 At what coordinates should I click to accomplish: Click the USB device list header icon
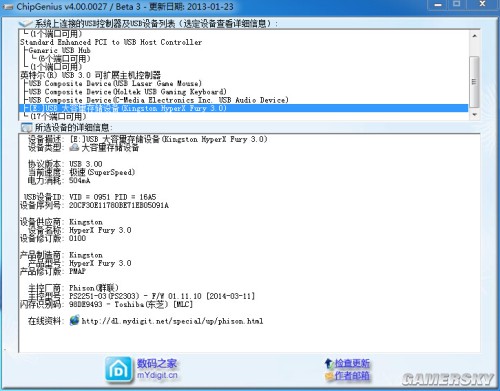point(26,23)
